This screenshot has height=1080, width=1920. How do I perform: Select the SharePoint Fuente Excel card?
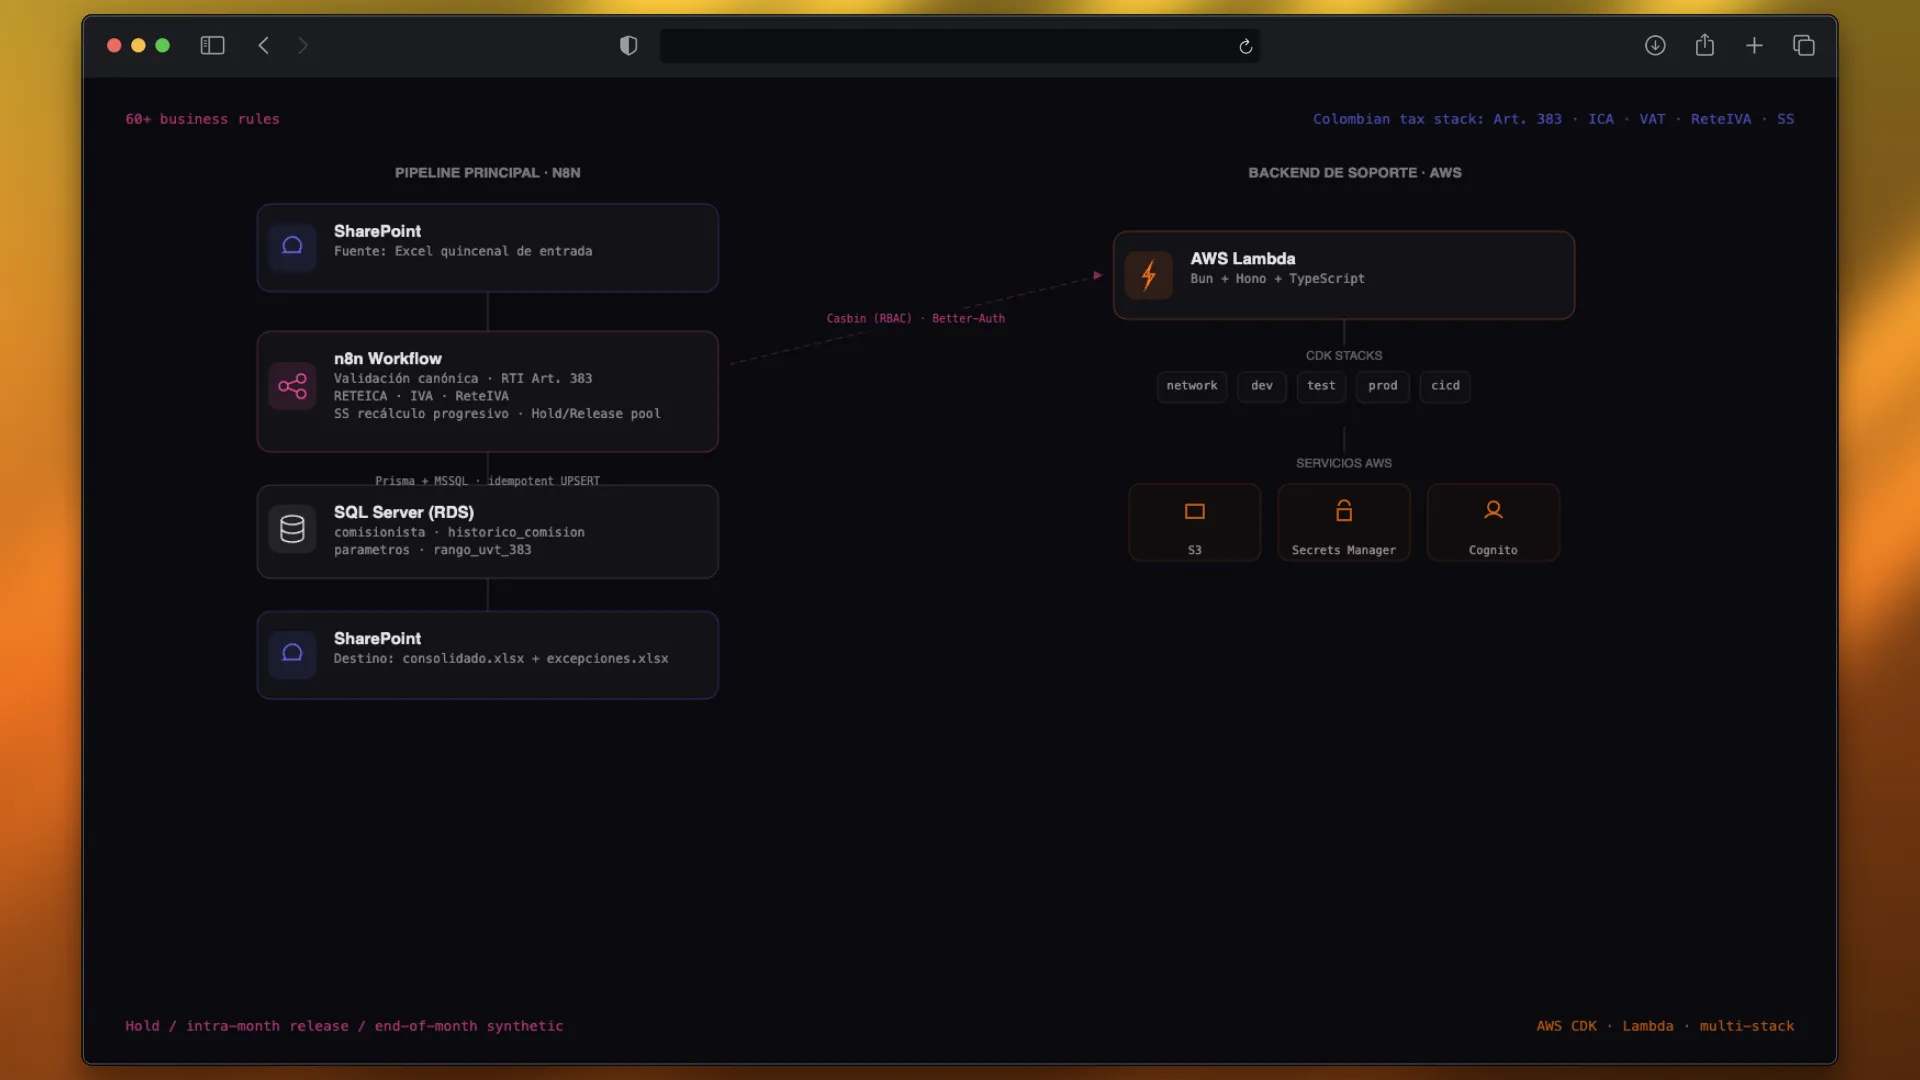tap(488, 248)
